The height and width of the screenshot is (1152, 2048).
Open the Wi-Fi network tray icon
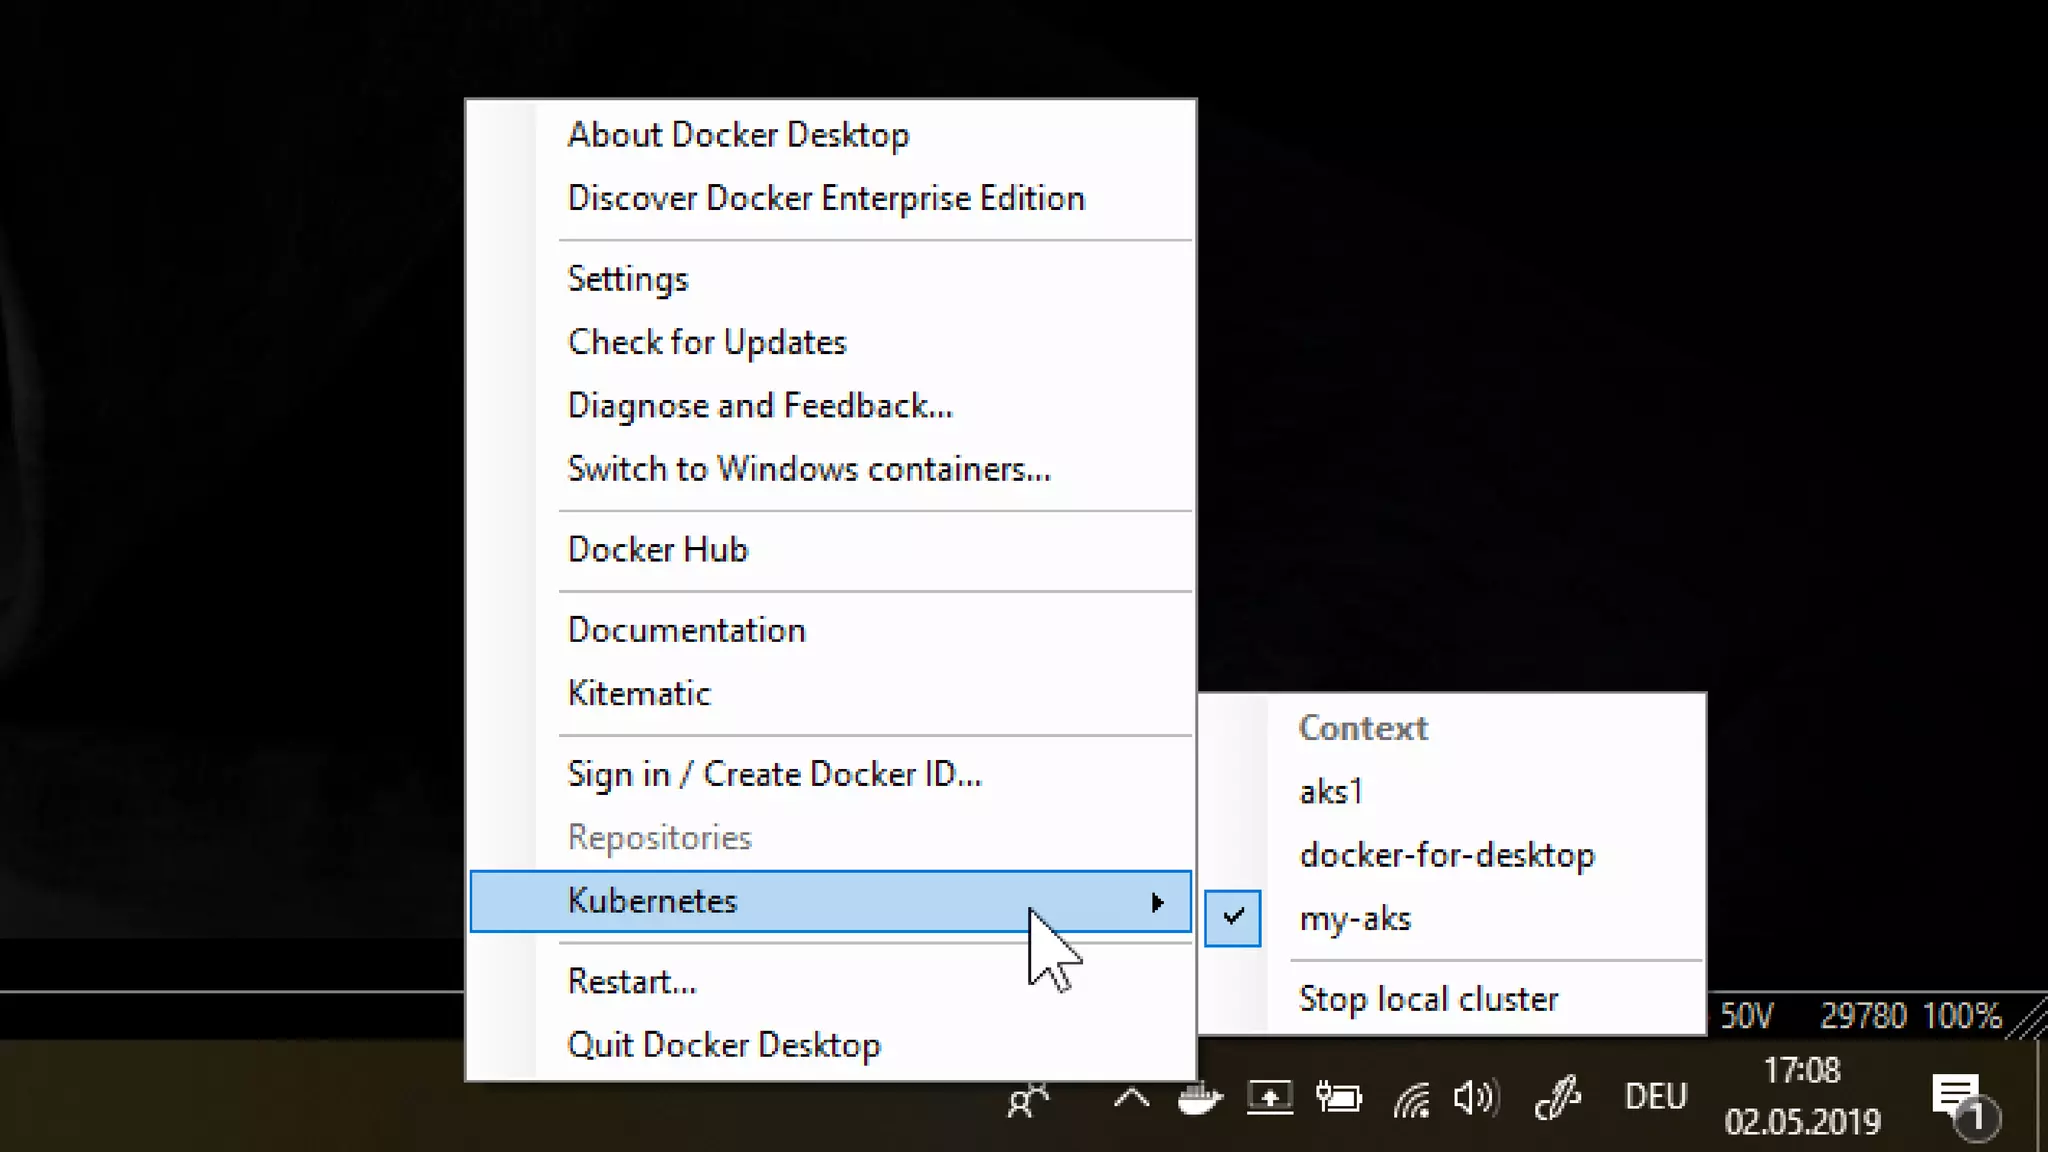(1411, 1101)
